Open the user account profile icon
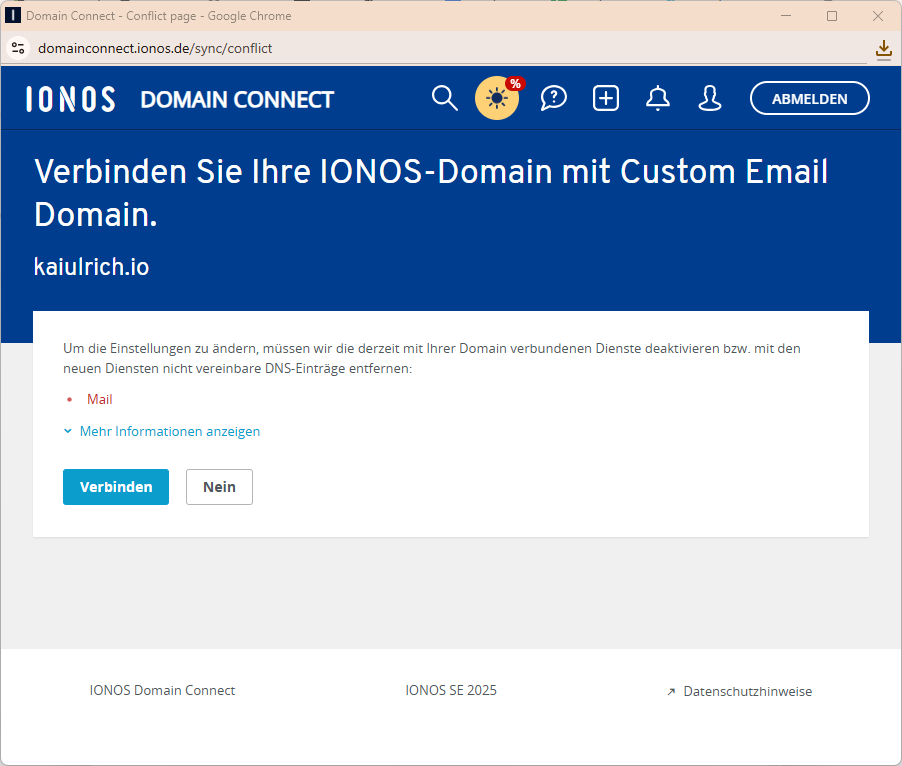Screen dimensions: 902x766 [710, 98]
